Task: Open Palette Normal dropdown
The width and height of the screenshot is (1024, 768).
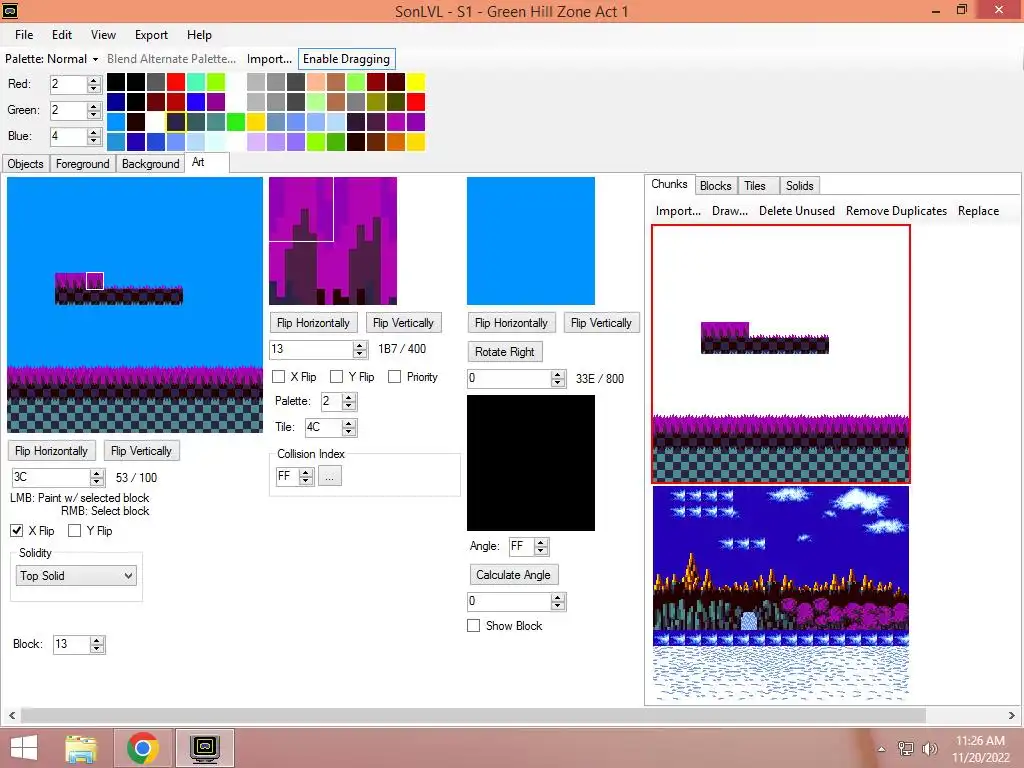Action: (x=52, y=59)
